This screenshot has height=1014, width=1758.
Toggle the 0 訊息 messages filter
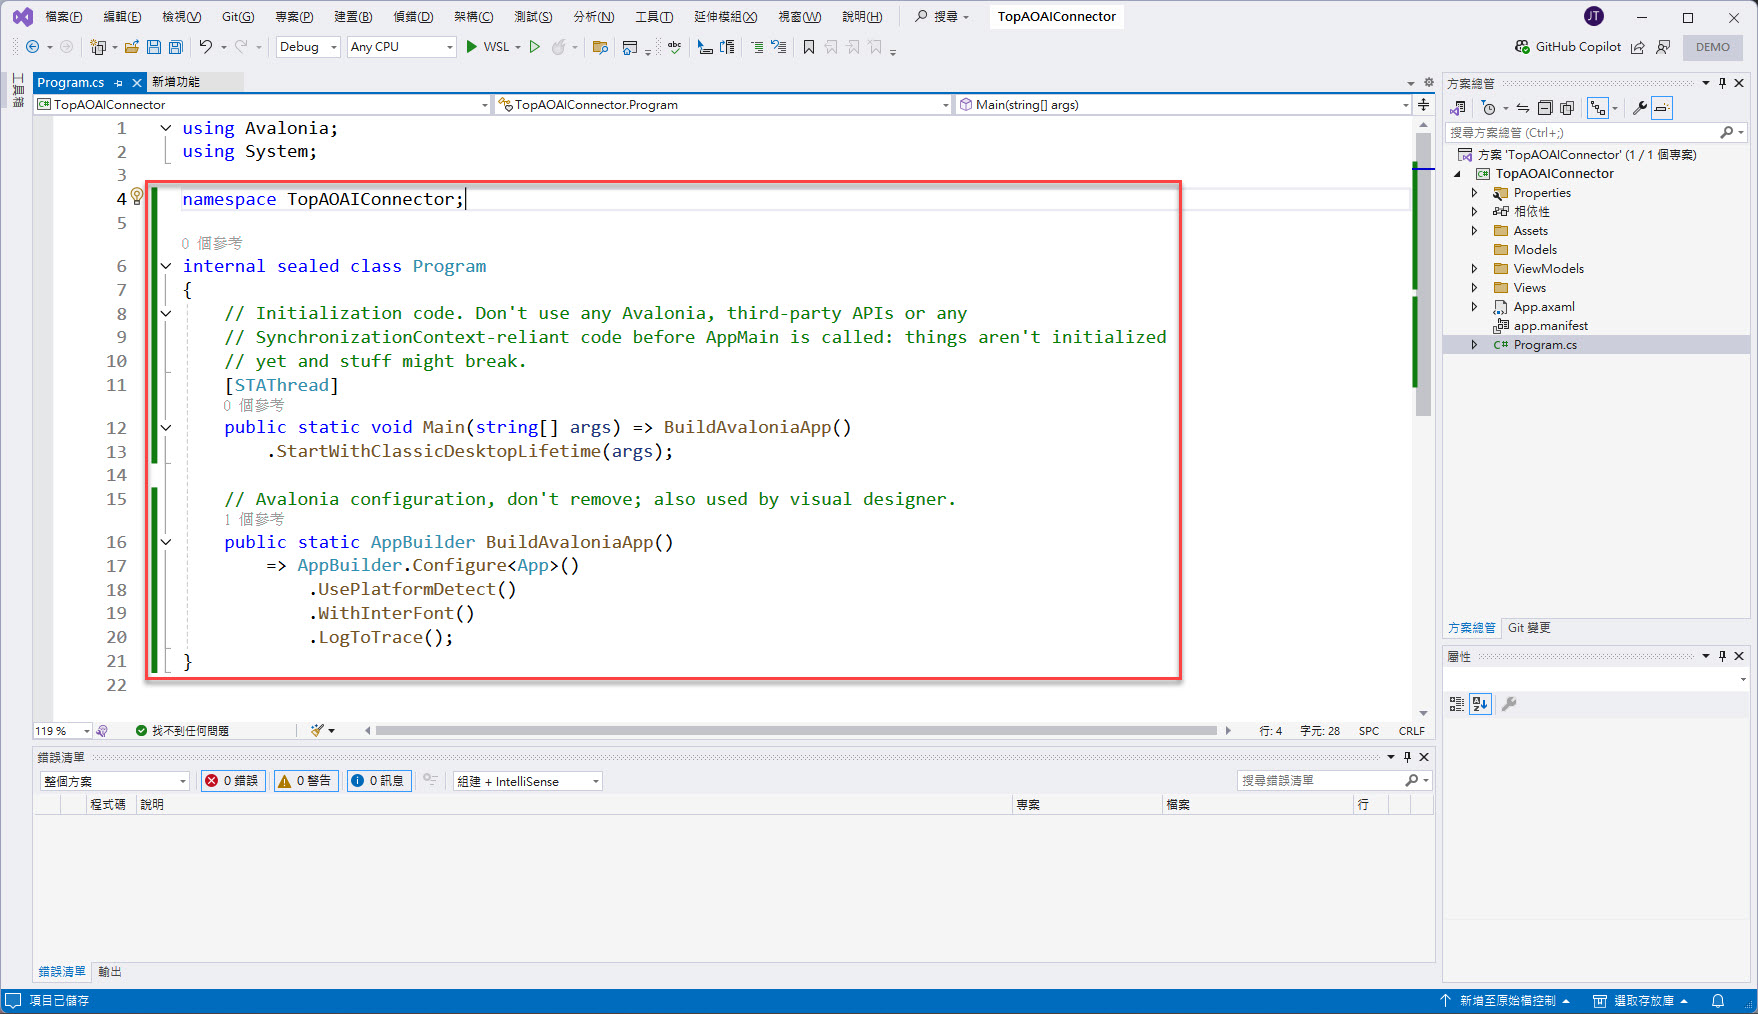click(x=378, y=781)
